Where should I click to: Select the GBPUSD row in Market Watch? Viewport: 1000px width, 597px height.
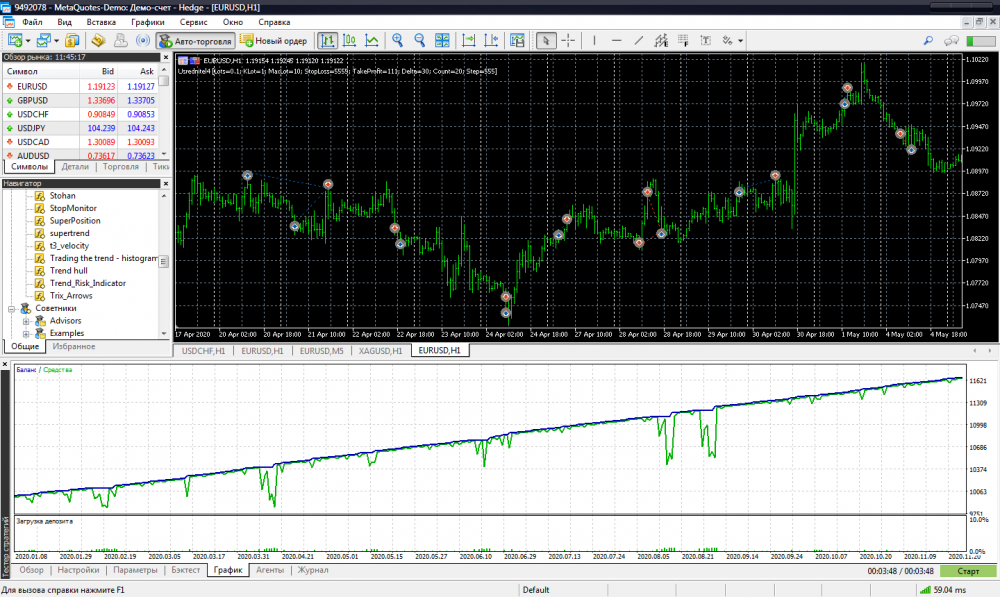(81, 100)
